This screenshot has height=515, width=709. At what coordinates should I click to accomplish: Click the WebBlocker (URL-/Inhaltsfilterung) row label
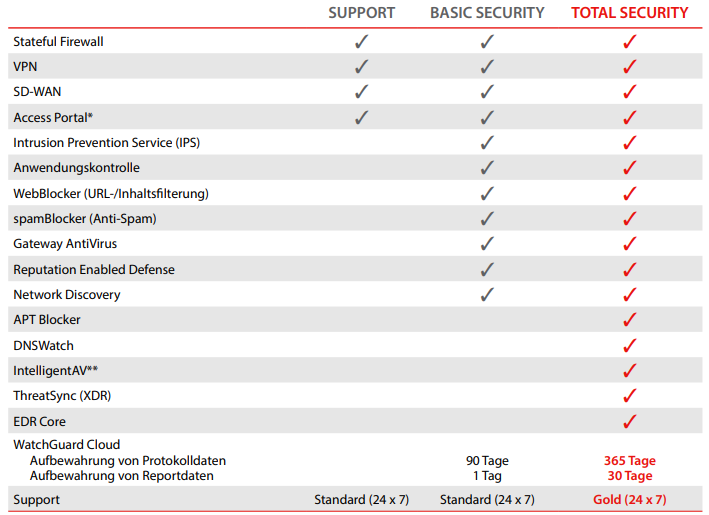click(111, 193)
